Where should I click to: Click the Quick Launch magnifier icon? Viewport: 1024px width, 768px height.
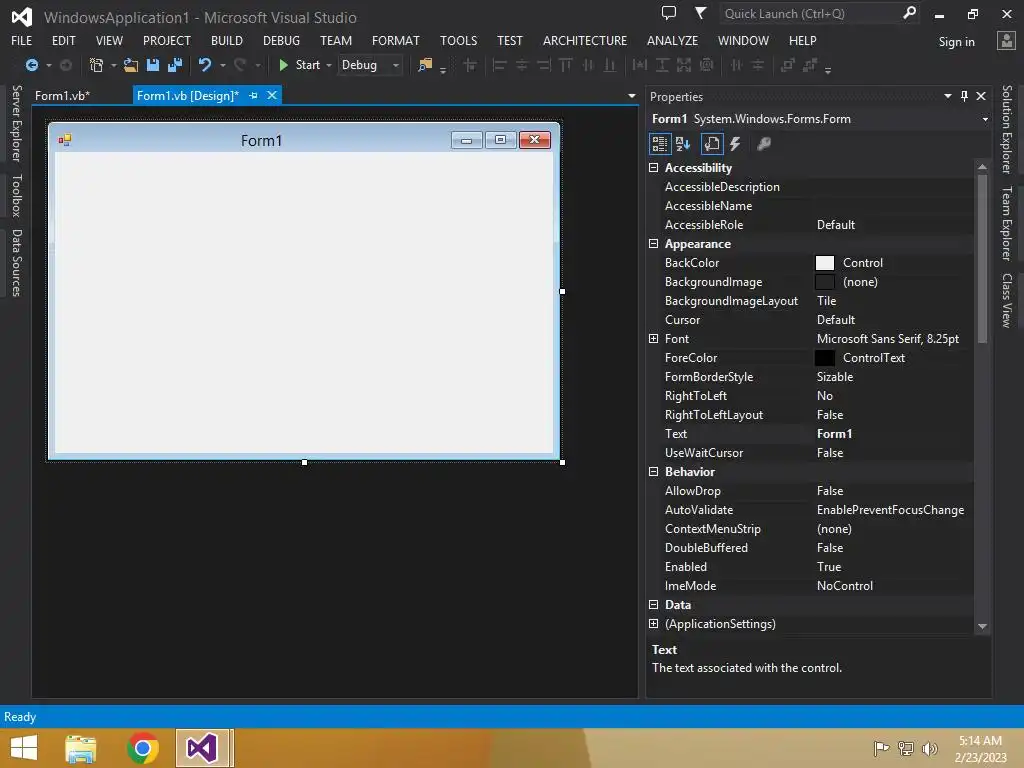[x=909, y=13]
